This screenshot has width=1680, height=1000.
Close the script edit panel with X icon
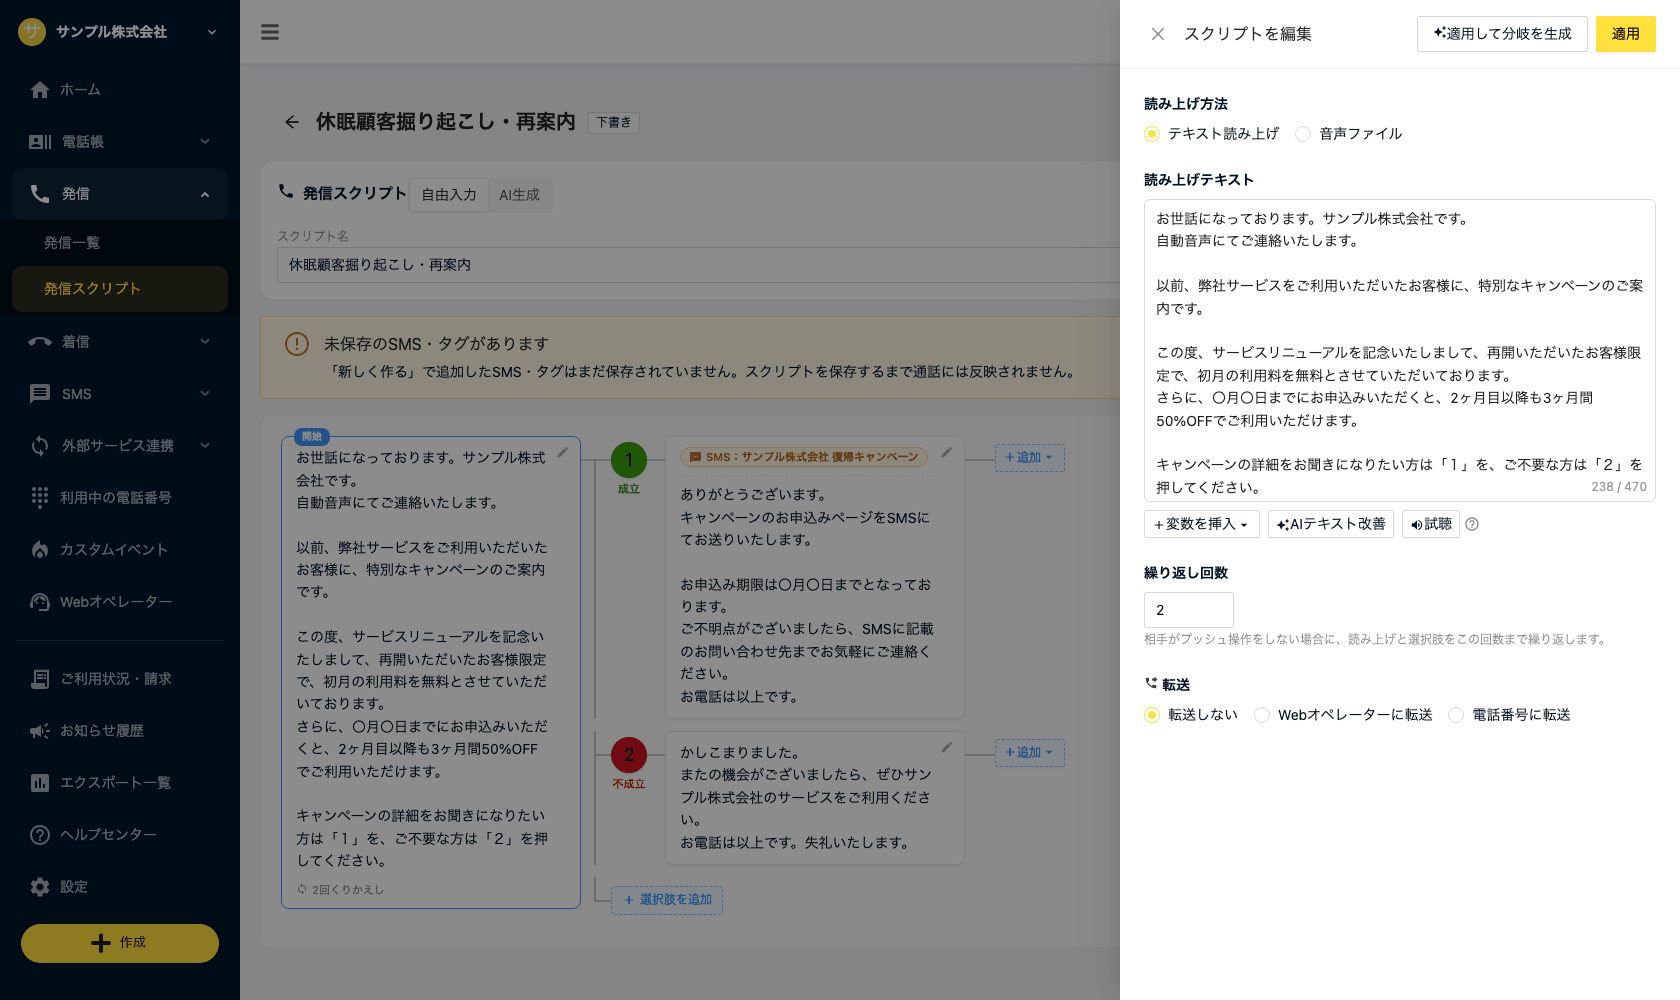(1158, 34)
